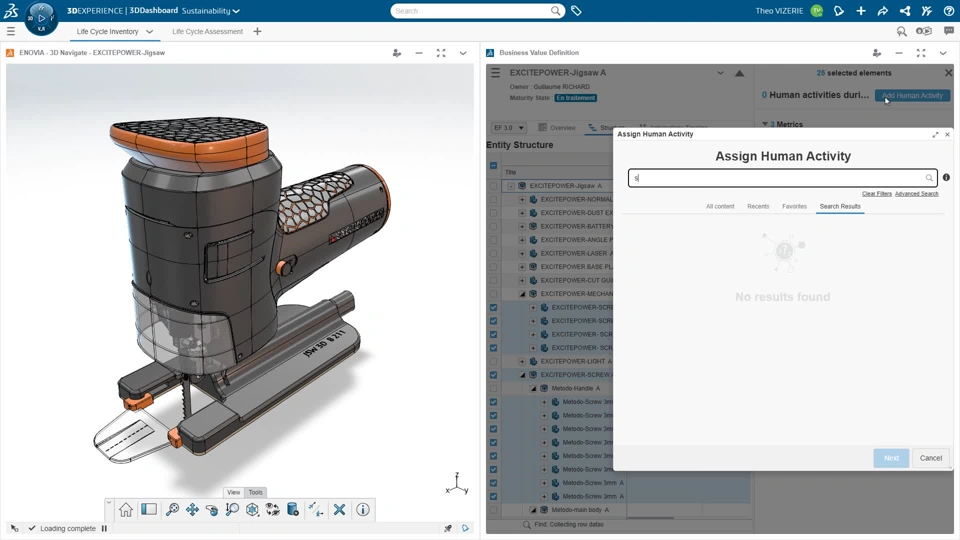960x540 pixels.
Task: Click the Share arrow icon in header
Action: point(883,11)
